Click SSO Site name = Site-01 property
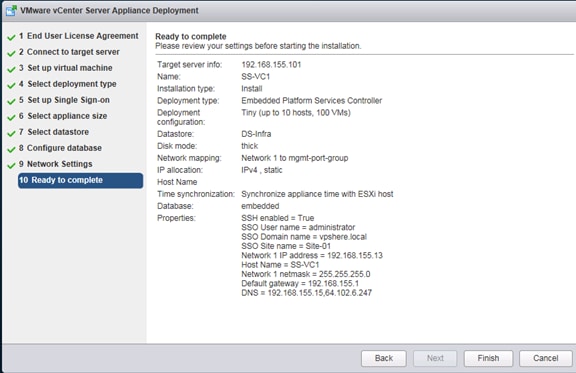Viewport: 576px width, 373px height. [286, 246]
